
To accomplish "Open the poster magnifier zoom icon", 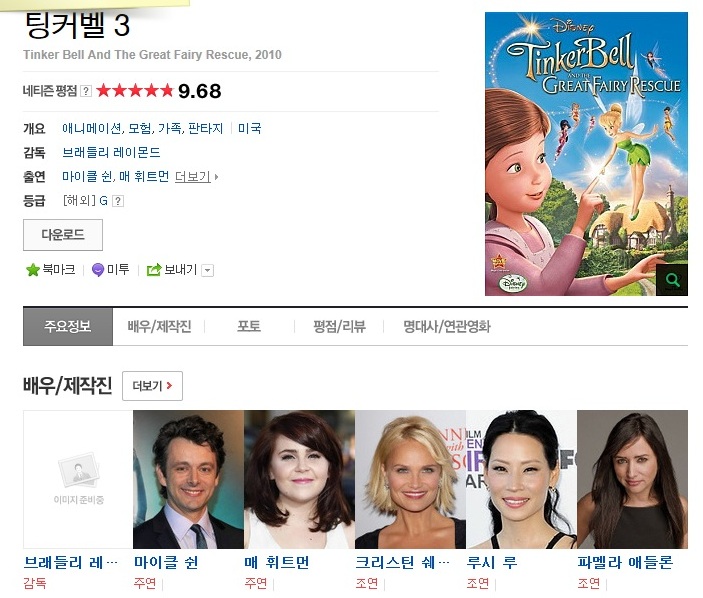I will click(x=672, y=280).
